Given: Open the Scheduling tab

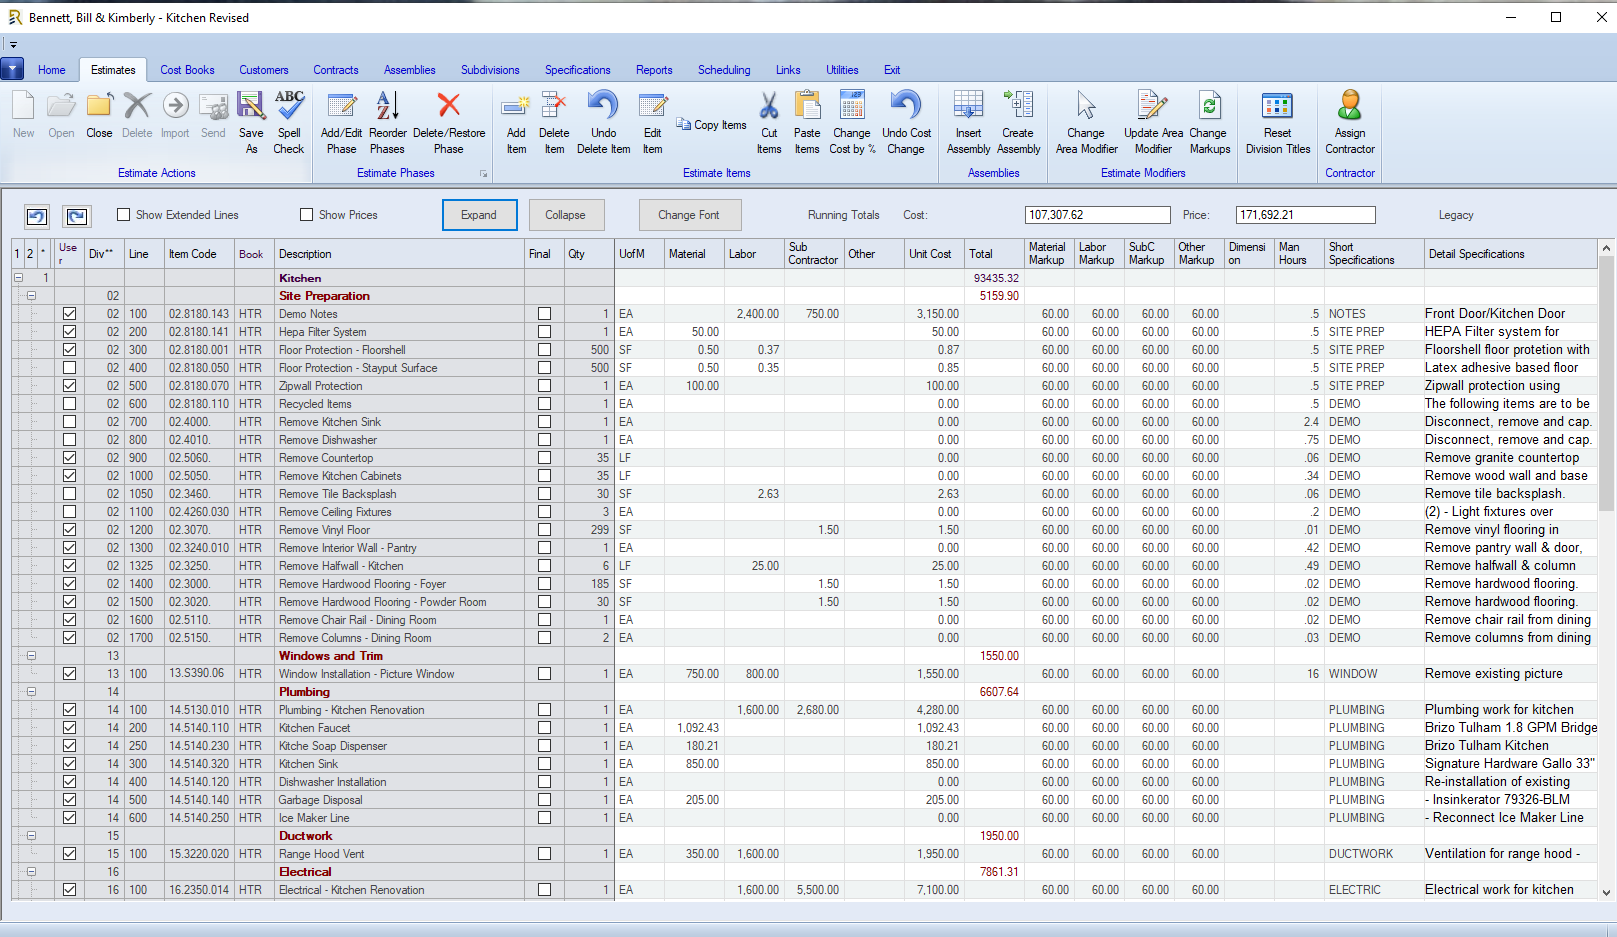Looking at the screenshot, I should (x=724, y=70).
